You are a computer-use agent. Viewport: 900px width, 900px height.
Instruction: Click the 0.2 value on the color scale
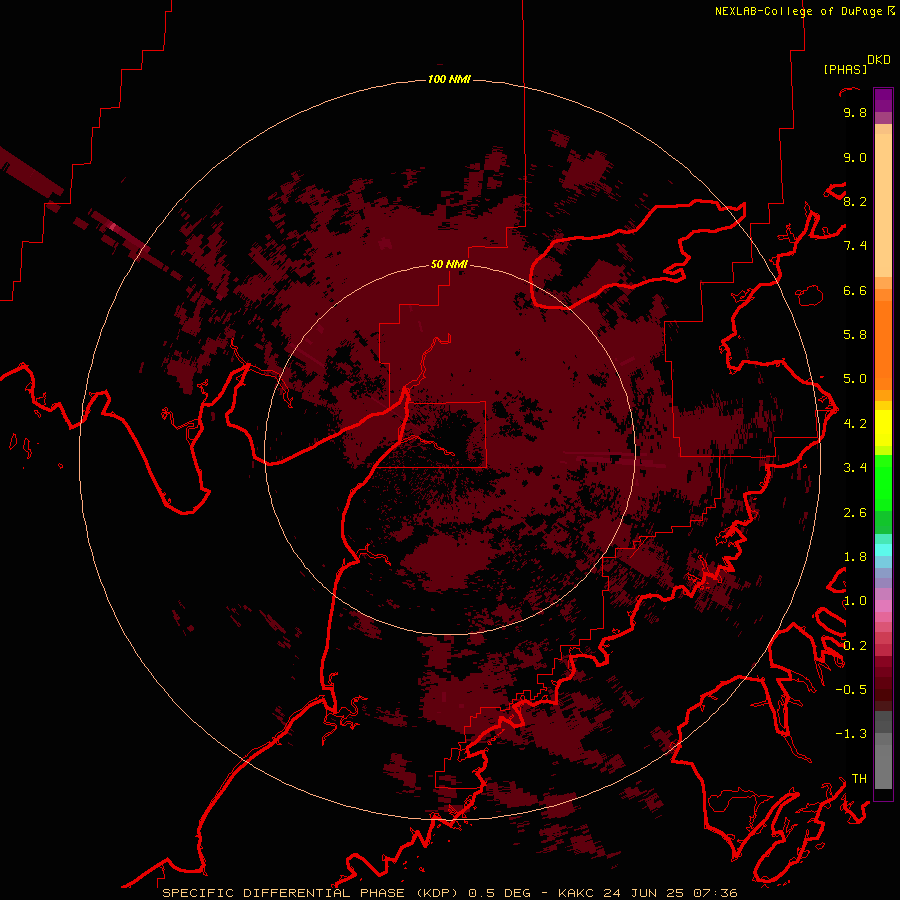pos(855,646)
